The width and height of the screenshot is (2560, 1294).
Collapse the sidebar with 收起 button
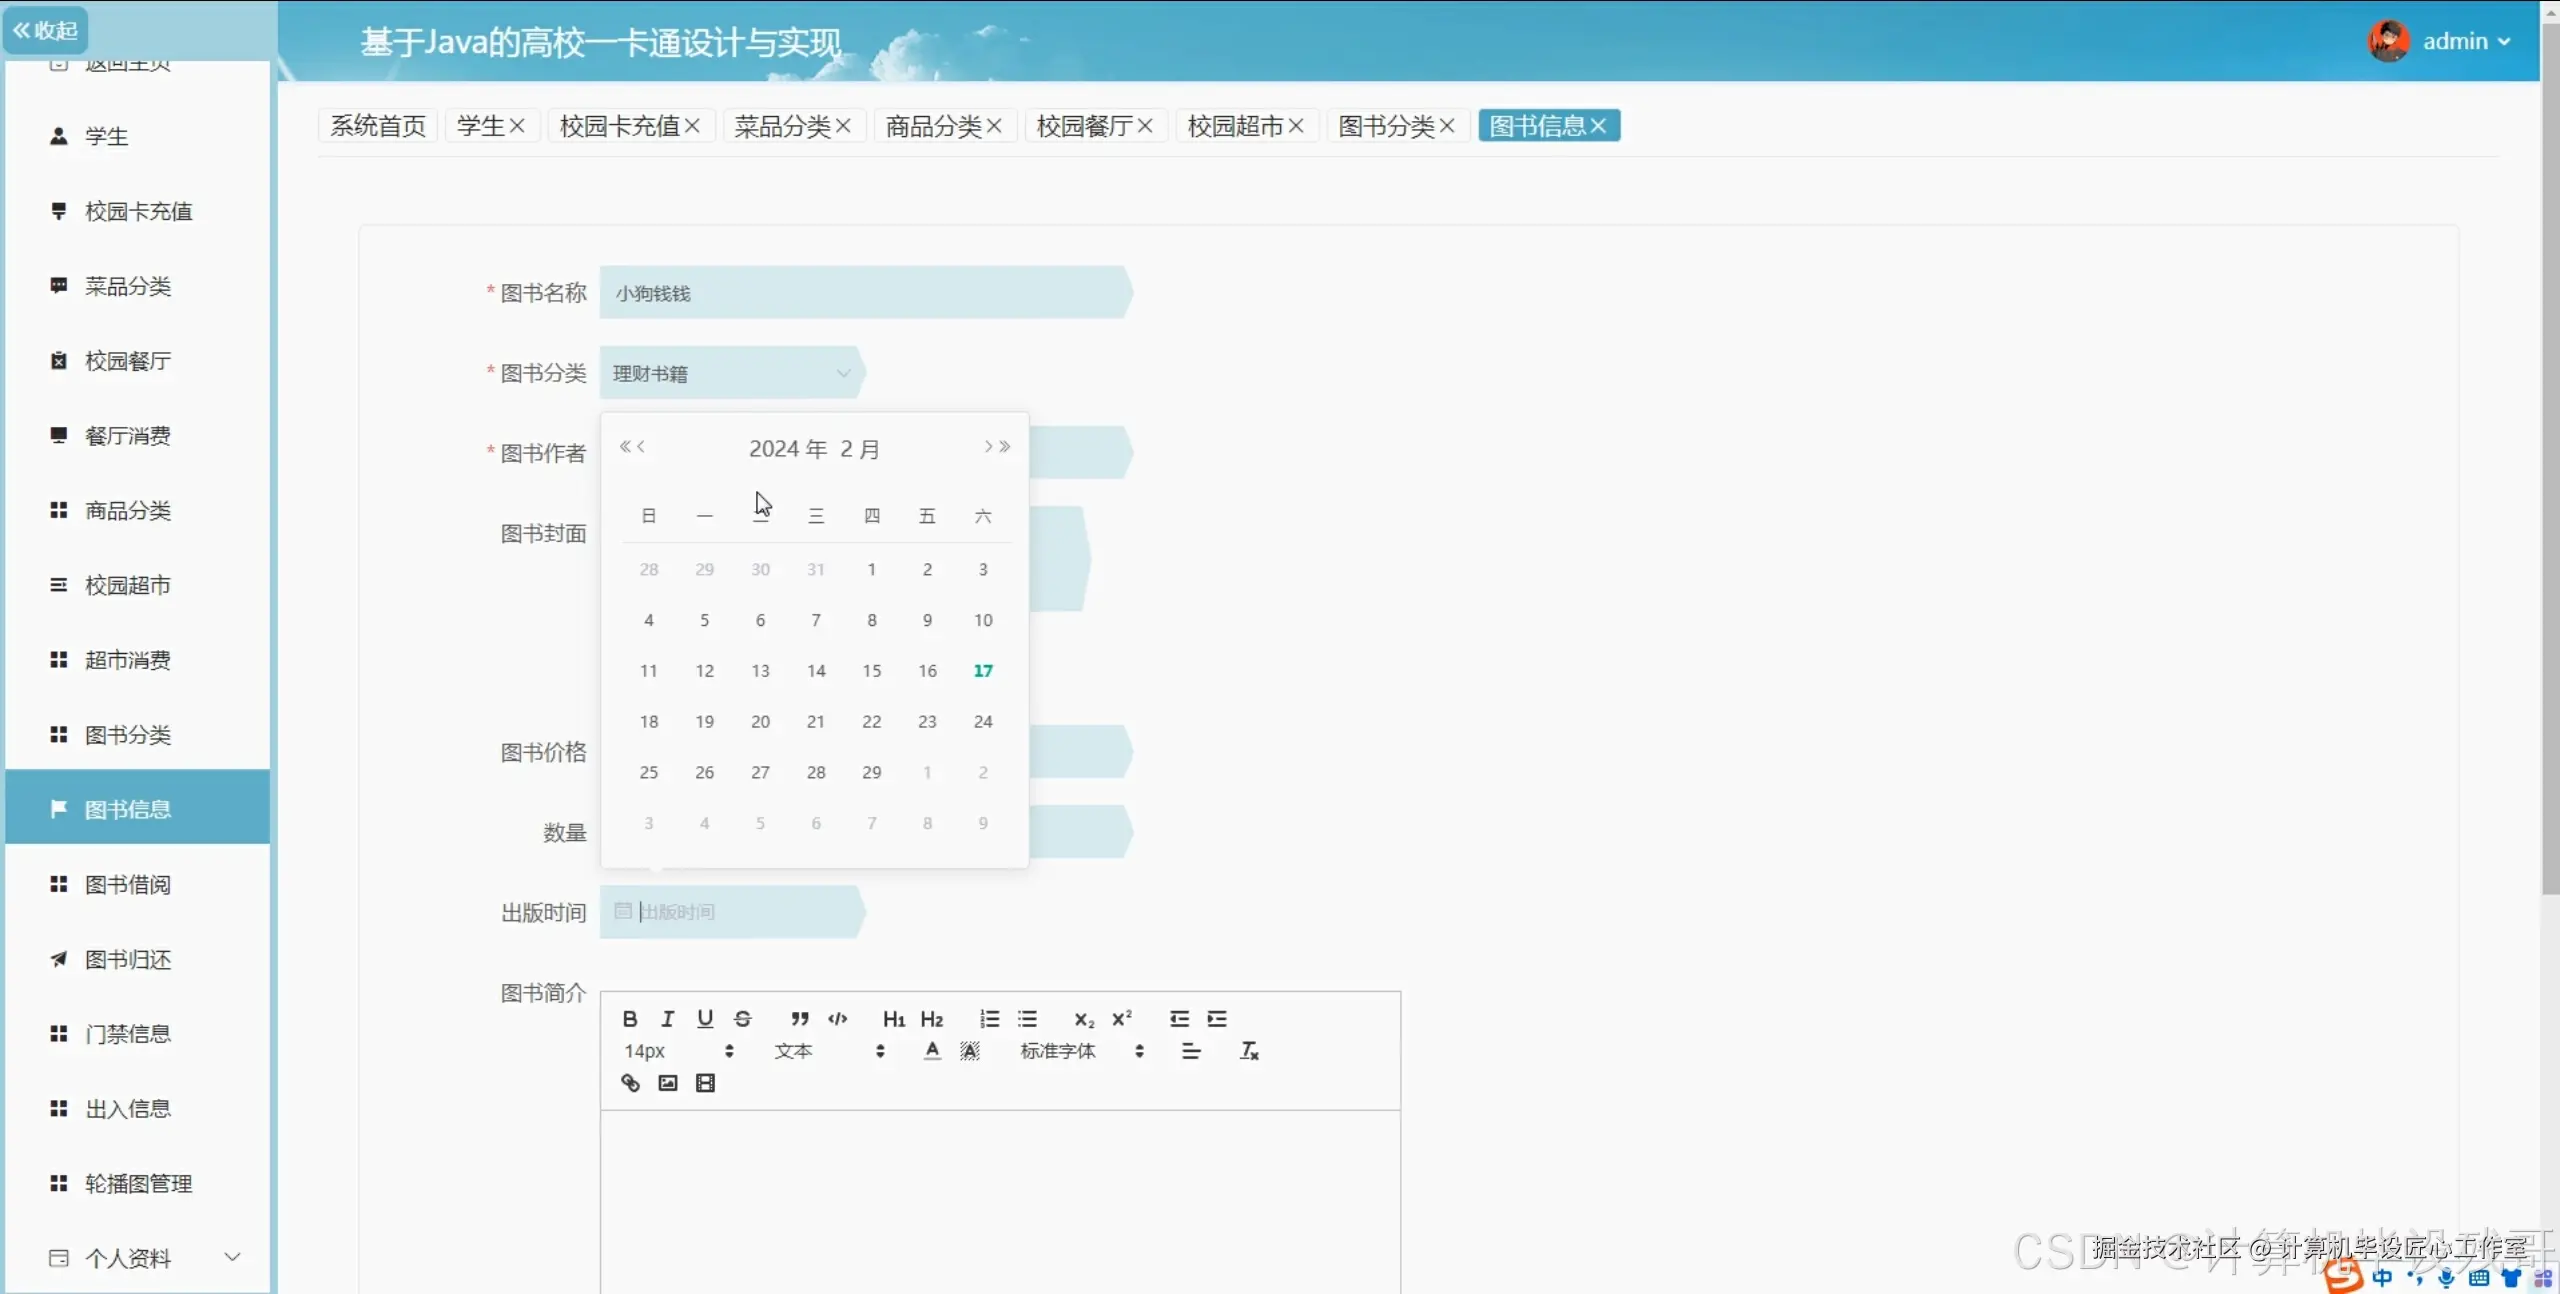(45, 30)
